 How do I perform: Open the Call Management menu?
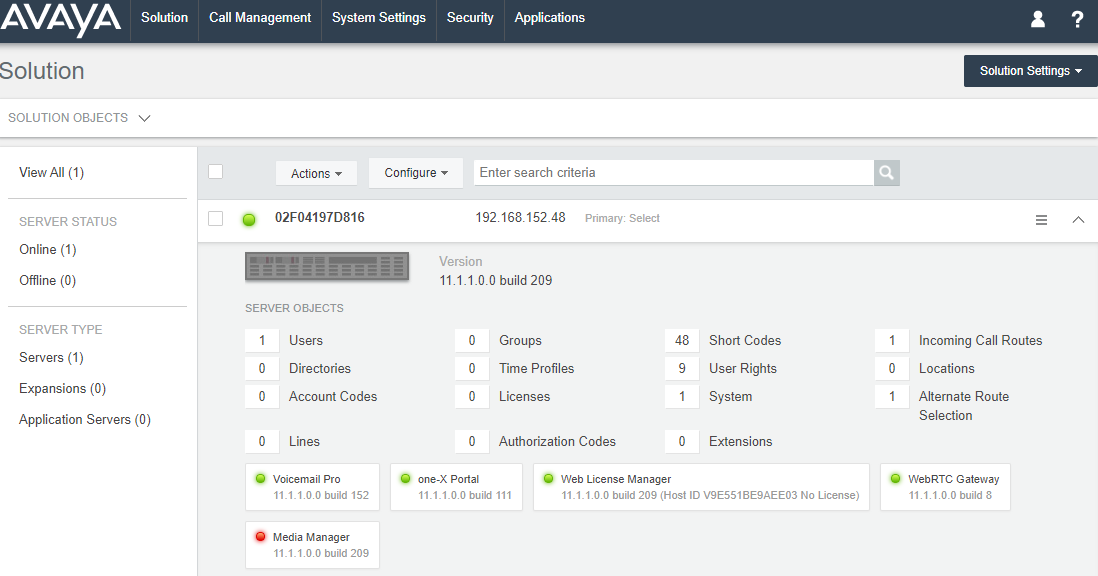click(x=260, y=18)
